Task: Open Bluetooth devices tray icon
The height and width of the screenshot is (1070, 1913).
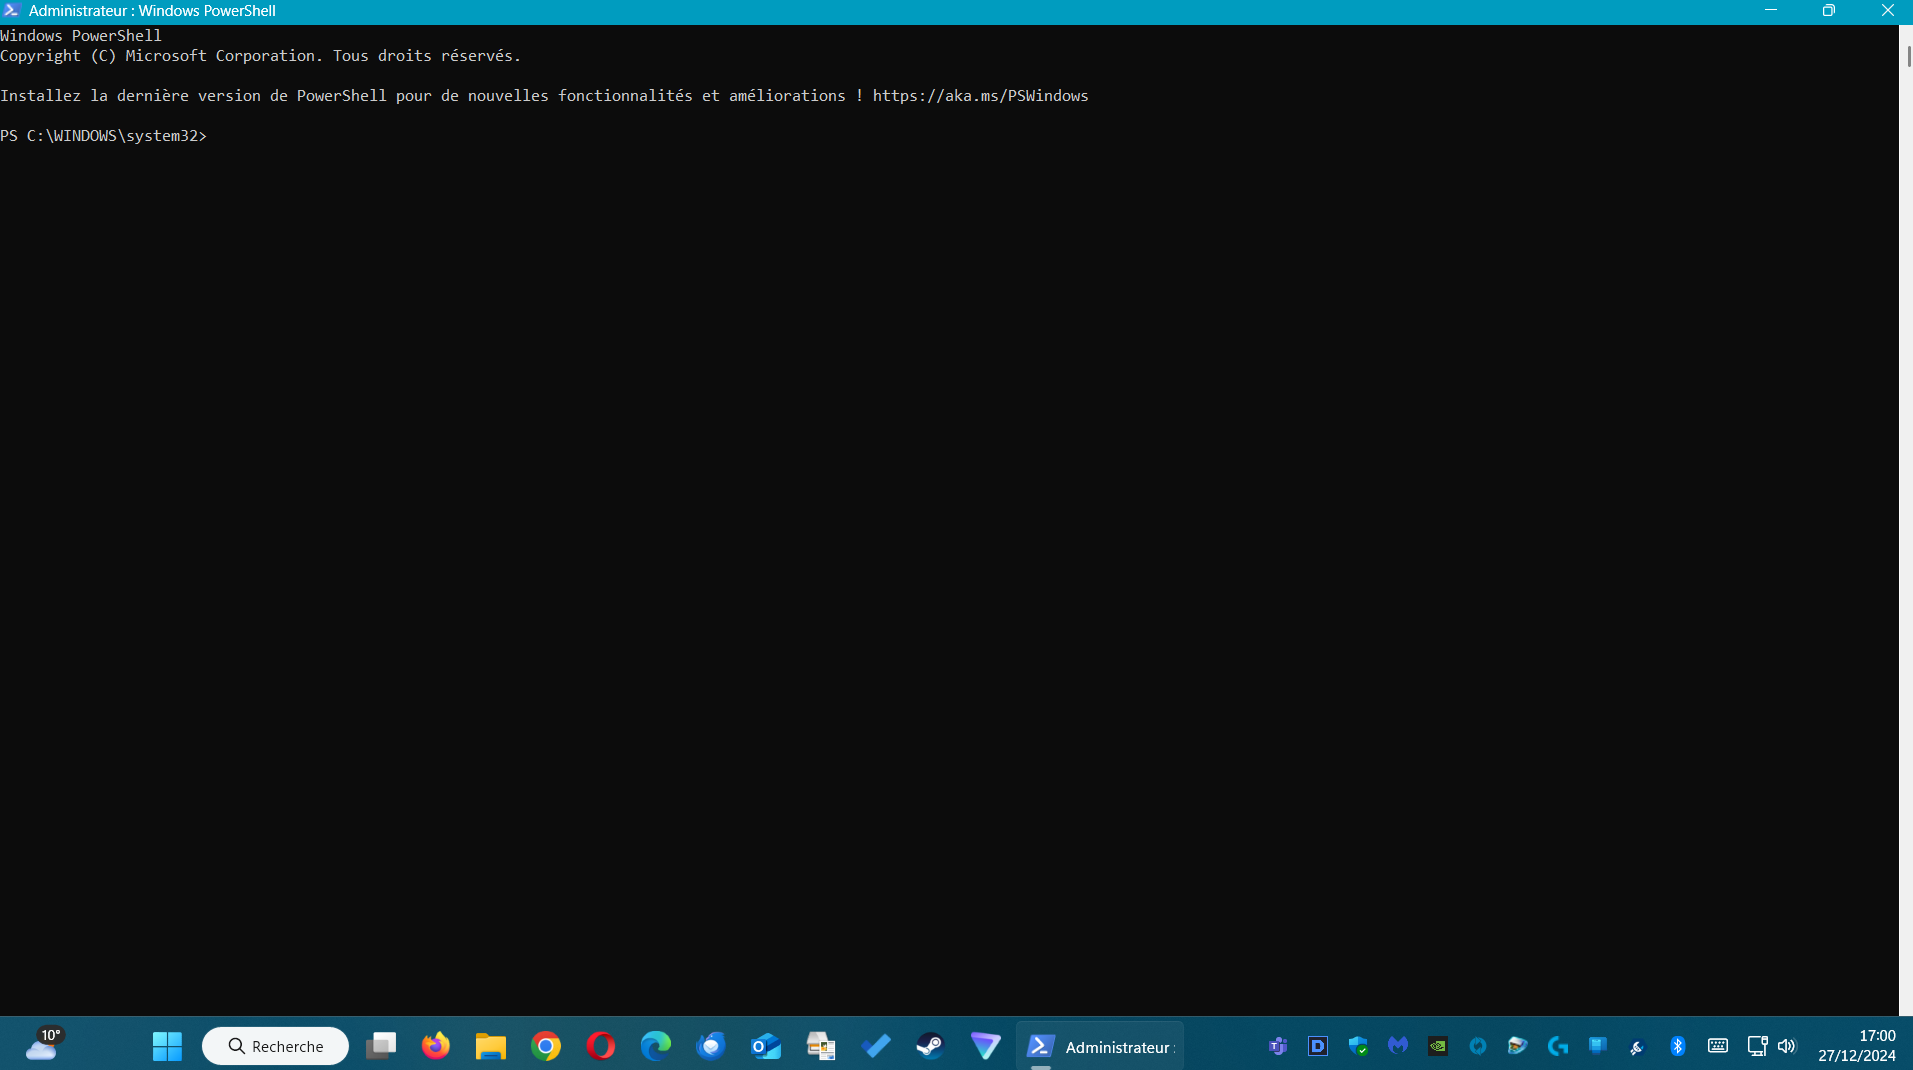Action: point(1678,1046)
